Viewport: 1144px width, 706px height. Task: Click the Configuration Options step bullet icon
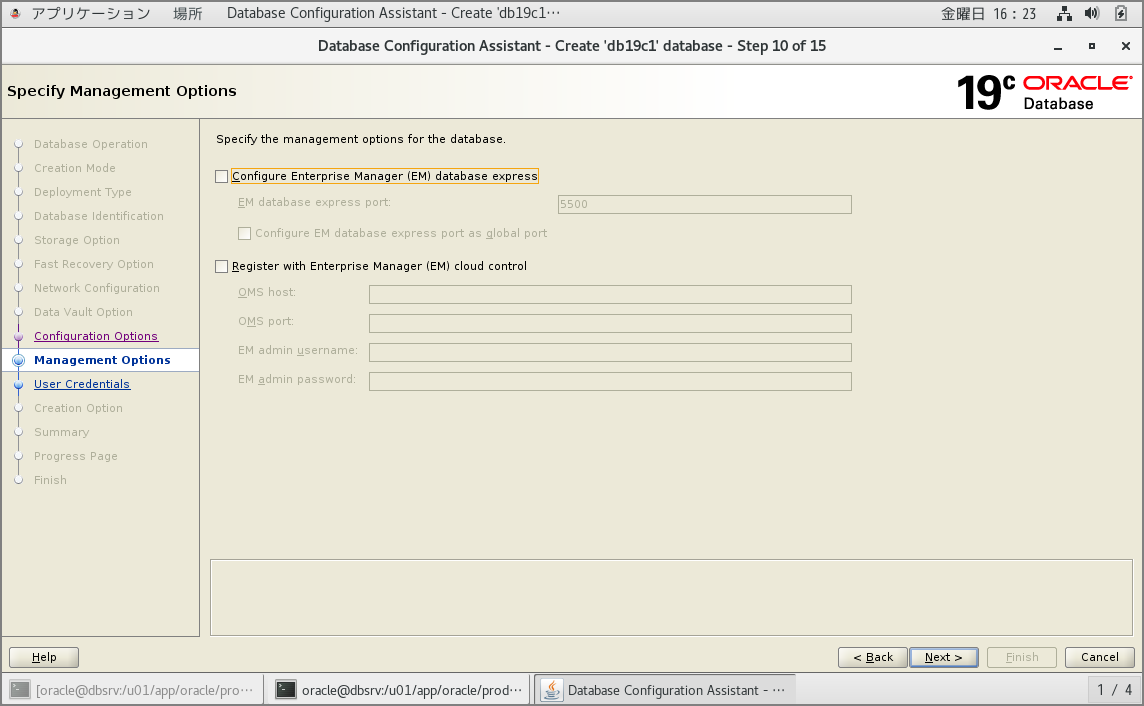tap(18, 337)
